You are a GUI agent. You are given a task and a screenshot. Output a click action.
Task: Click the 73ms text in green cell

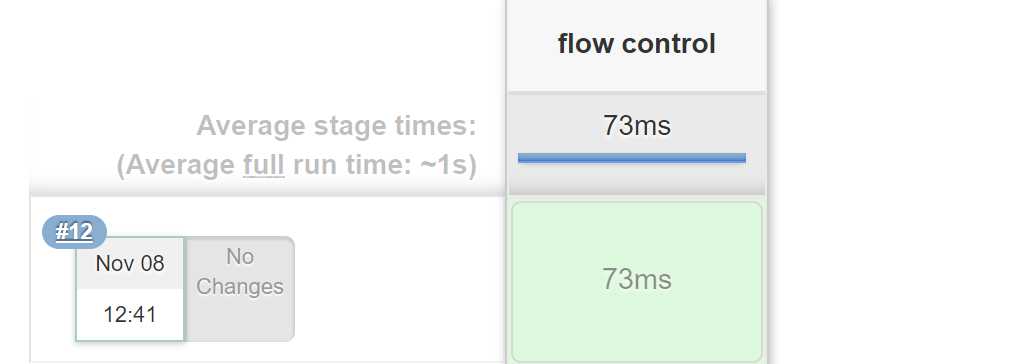(637, 279)
